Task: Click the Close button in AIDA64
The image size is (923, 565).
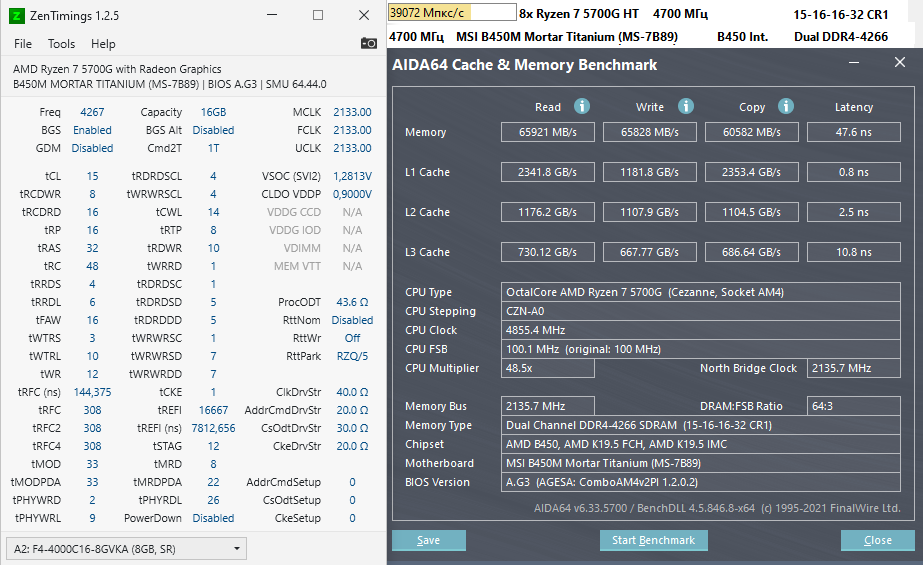Action: click(x=878, y=540)
